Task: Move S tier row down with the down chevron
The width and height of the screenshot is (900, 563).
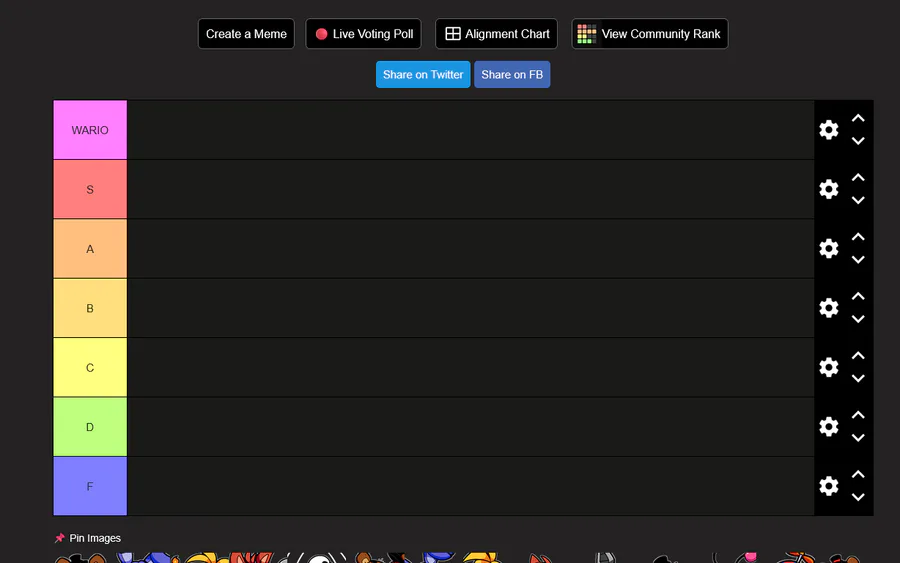Action: (x=858, y=200)
